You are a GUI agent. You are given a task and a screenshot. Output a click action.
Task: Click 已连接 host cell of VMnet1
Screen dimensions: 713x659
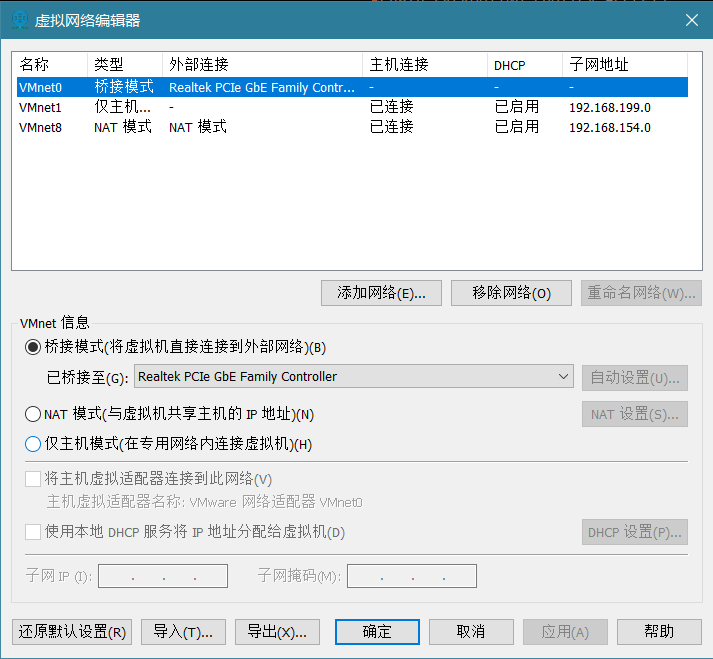coord(392,107)
